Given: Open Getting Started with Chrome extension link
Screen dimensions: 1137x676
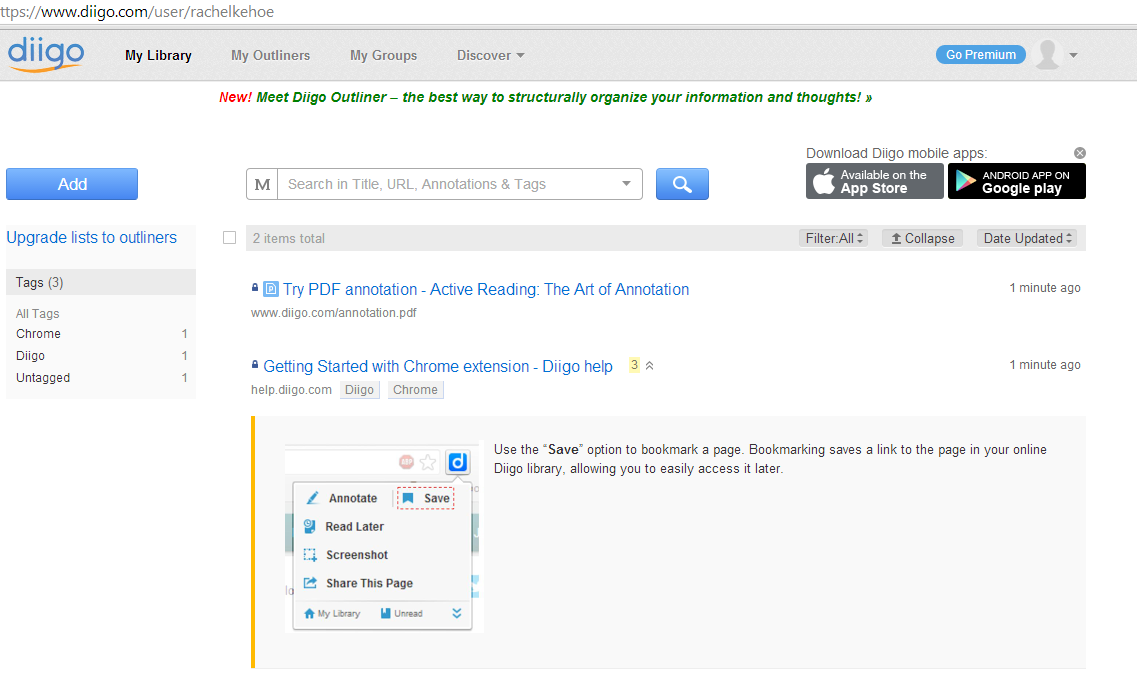Looking at the screenshot, I should pos(438,366).
